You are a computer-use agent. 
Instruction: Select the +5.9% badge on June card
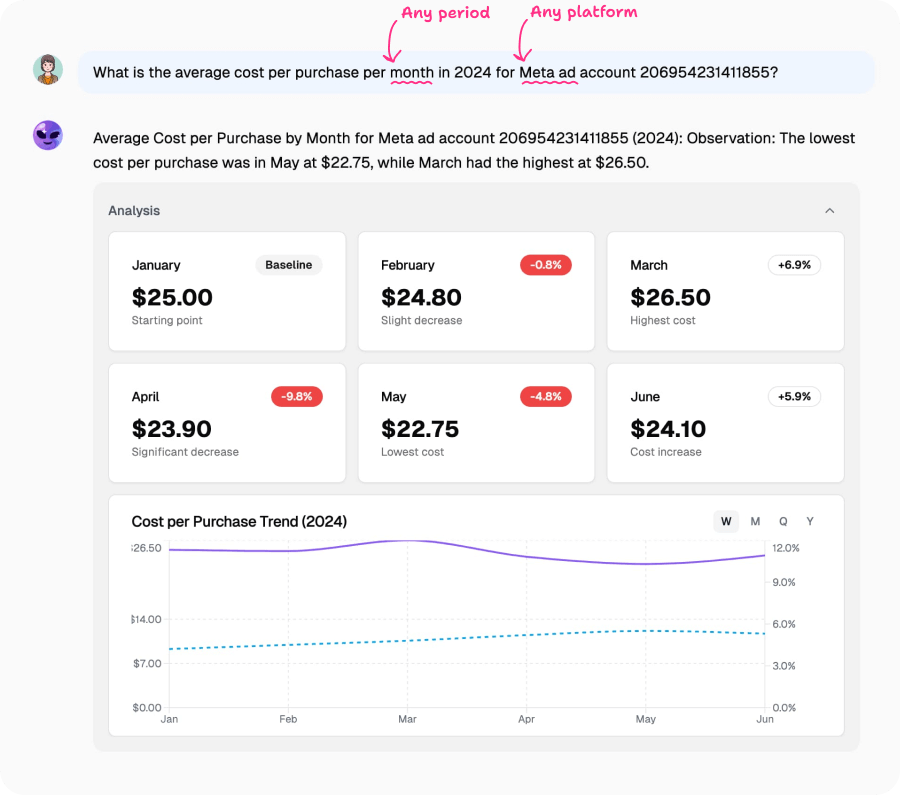pos(794,396)
